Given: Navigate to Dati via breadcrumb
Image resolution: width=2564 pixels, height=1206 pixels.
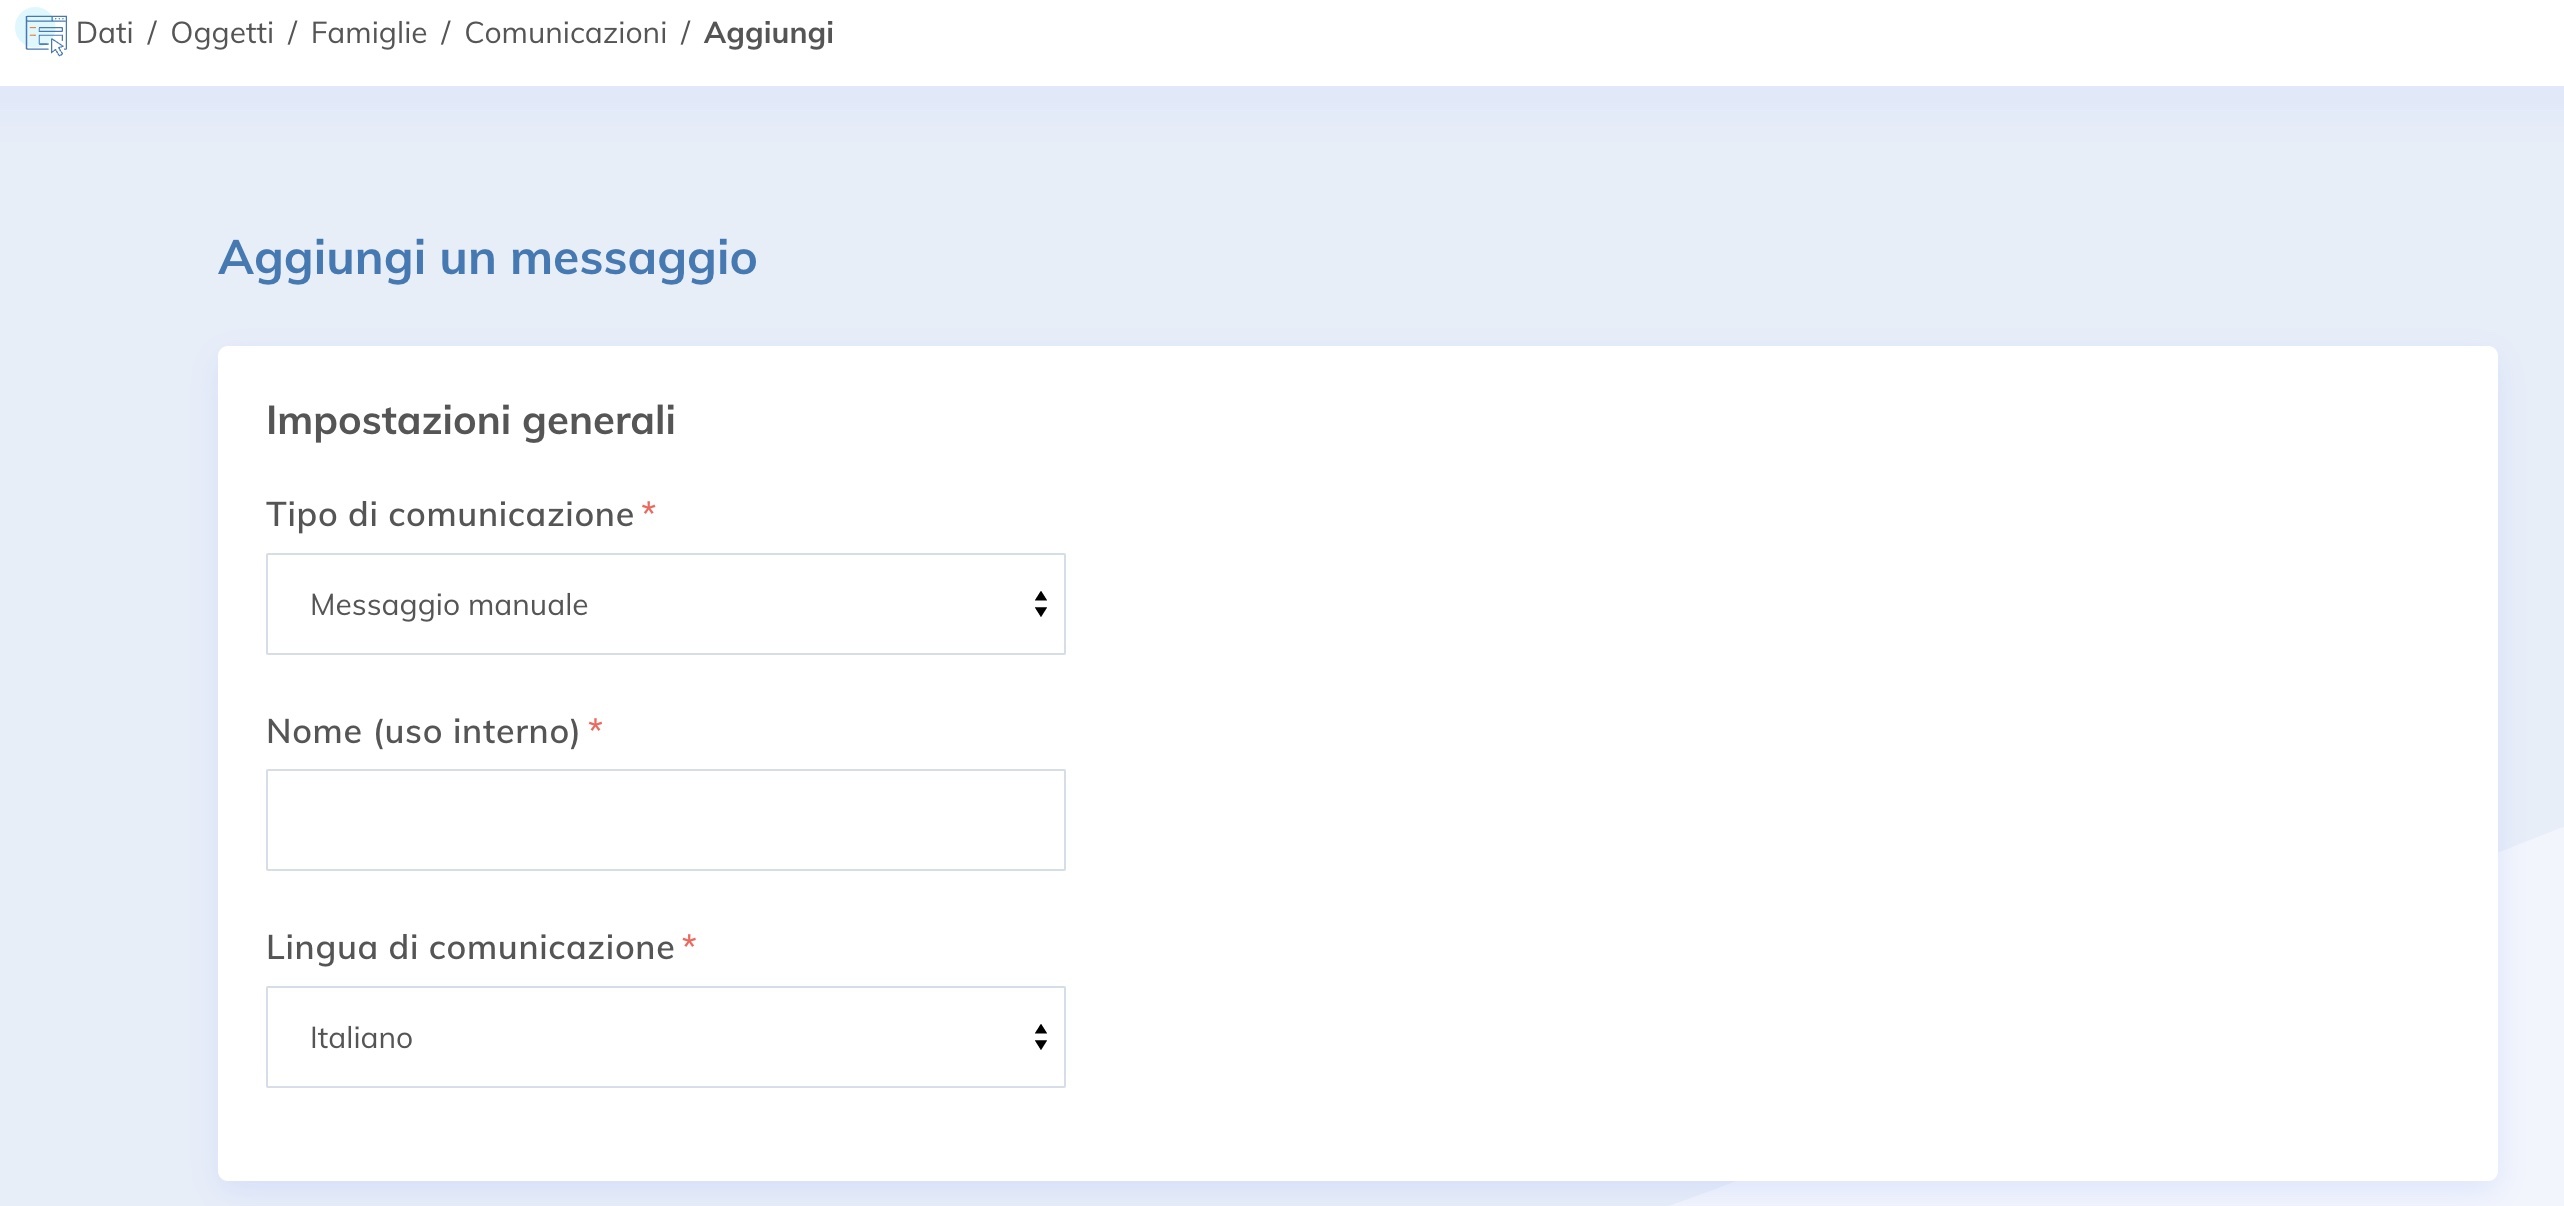Looking at the screenshot, I should click(104, 33).
